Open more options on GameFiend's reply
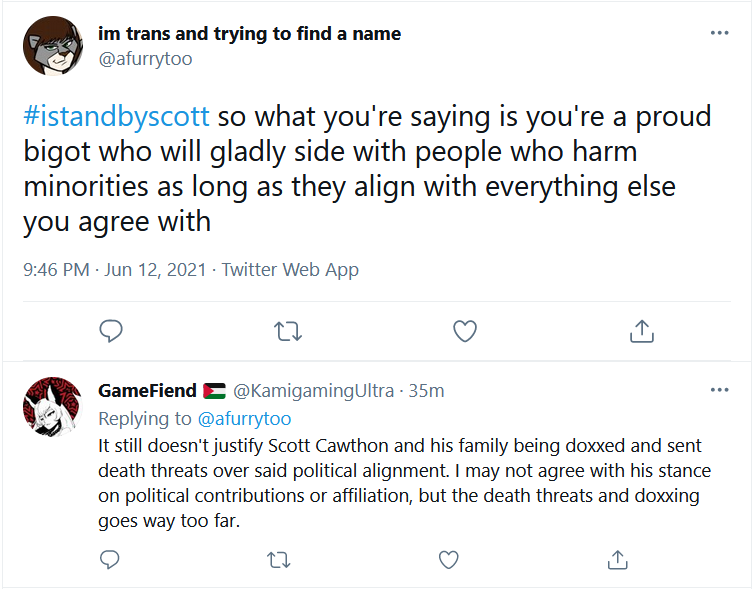 click(719, 390)
